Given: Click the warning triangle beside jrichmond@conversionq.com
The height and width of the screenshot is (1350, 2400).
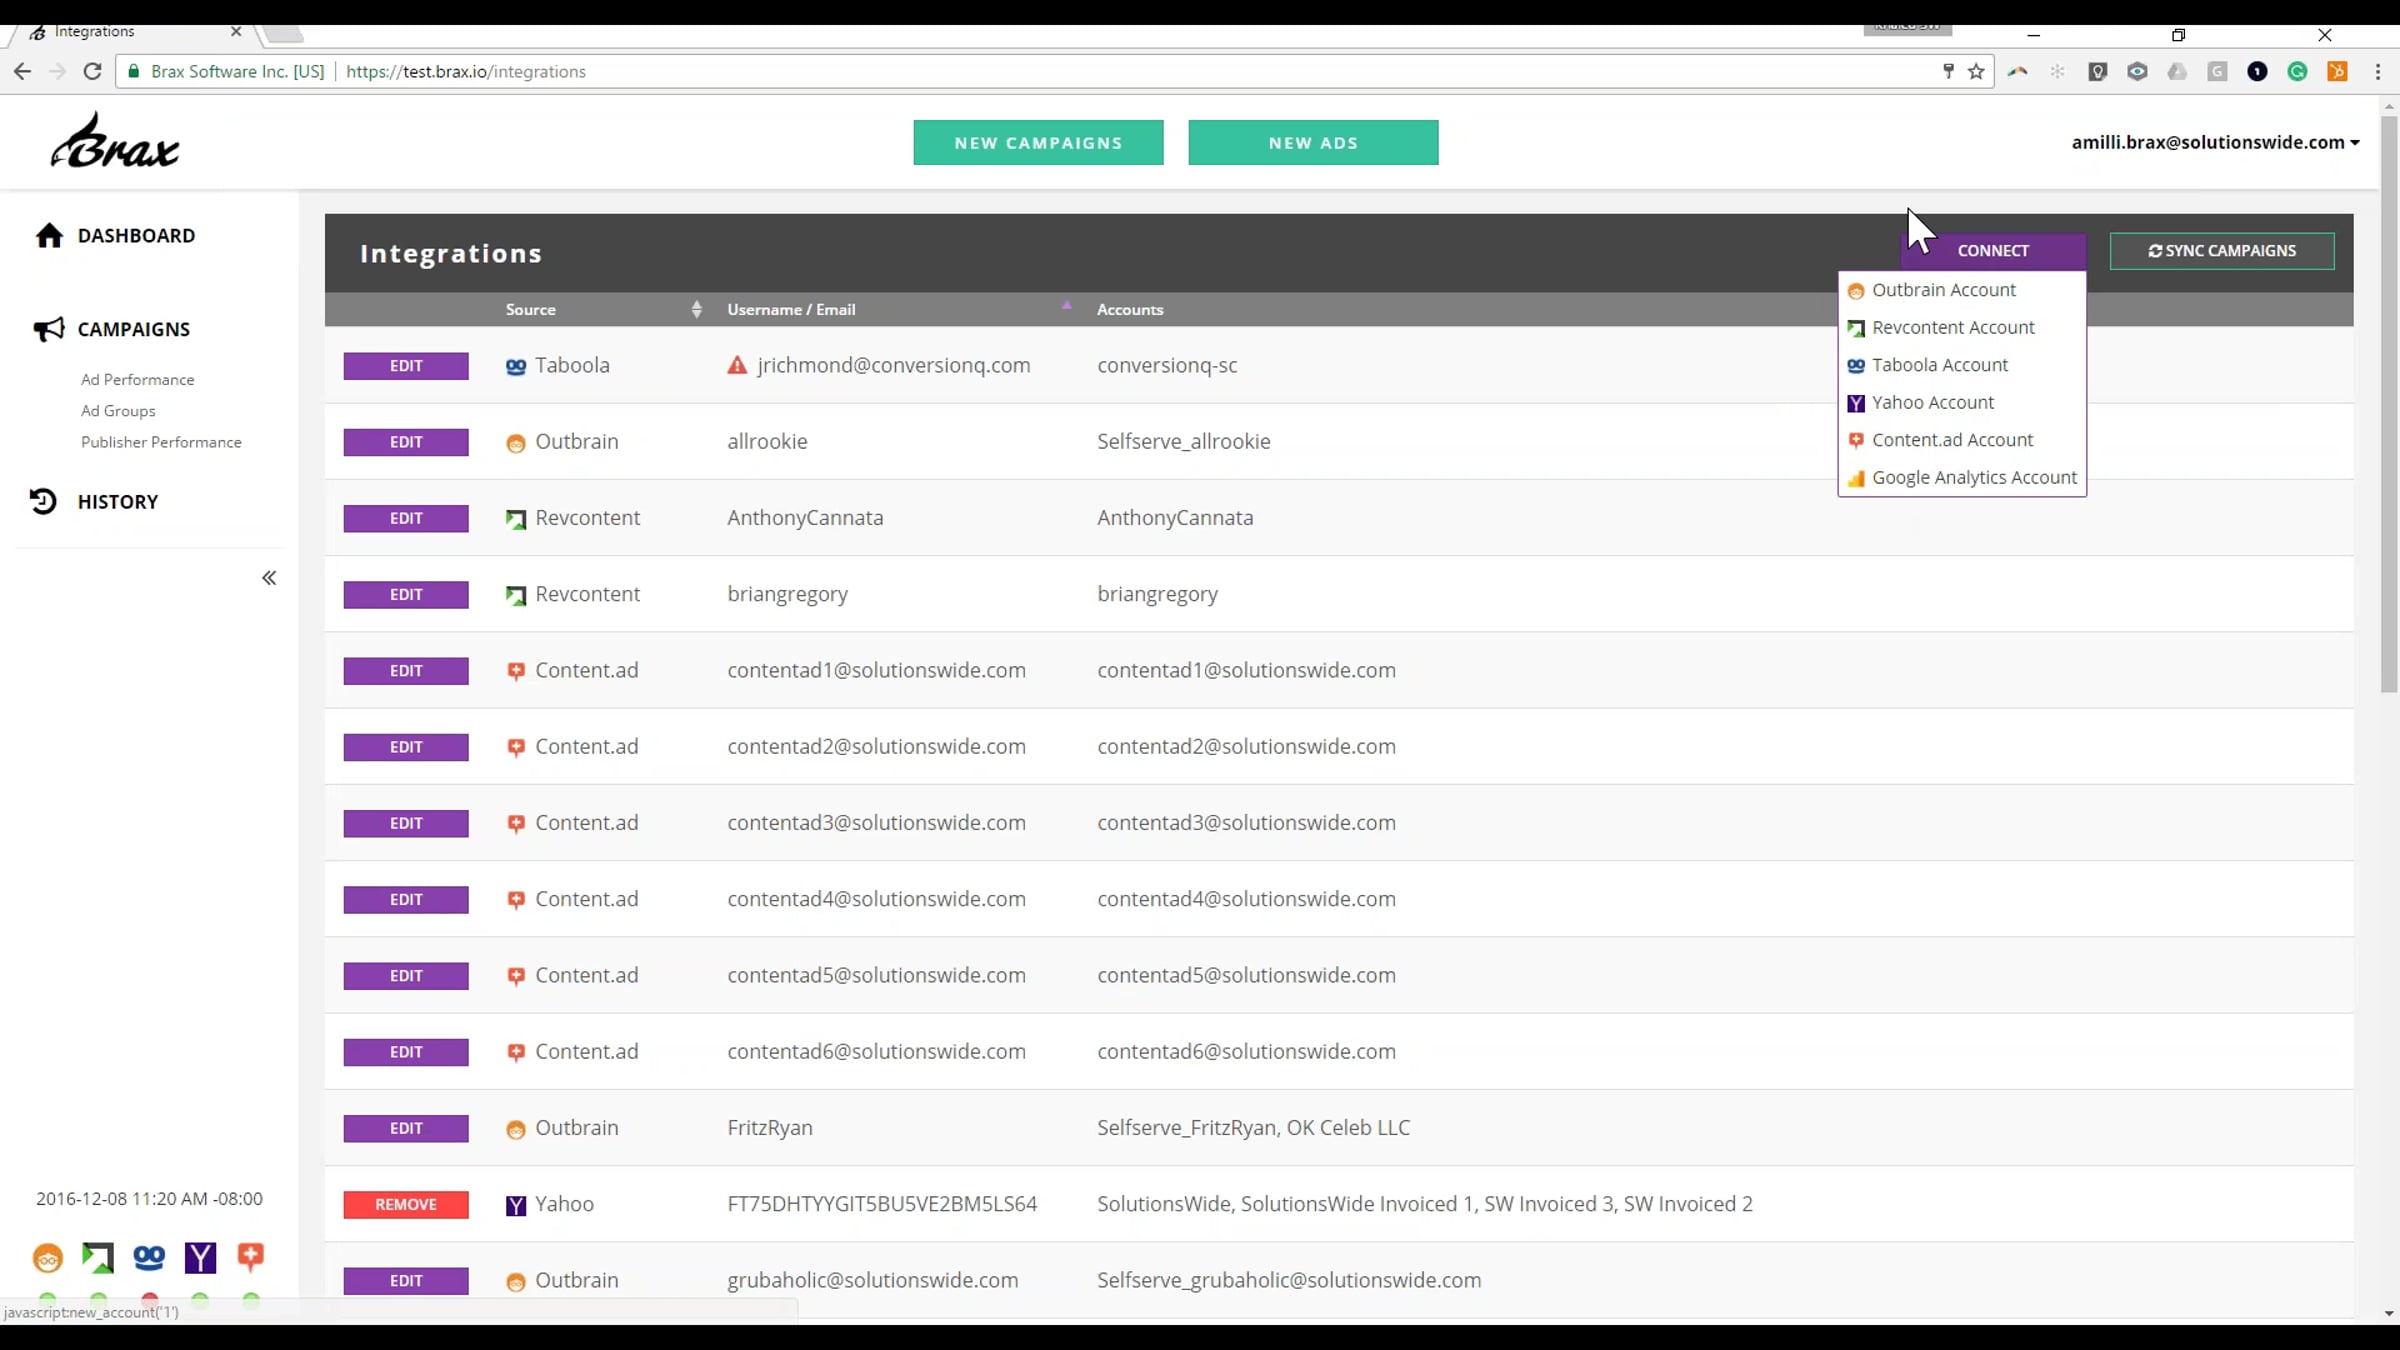Looking at the screenshot, I should click(737, 365).
